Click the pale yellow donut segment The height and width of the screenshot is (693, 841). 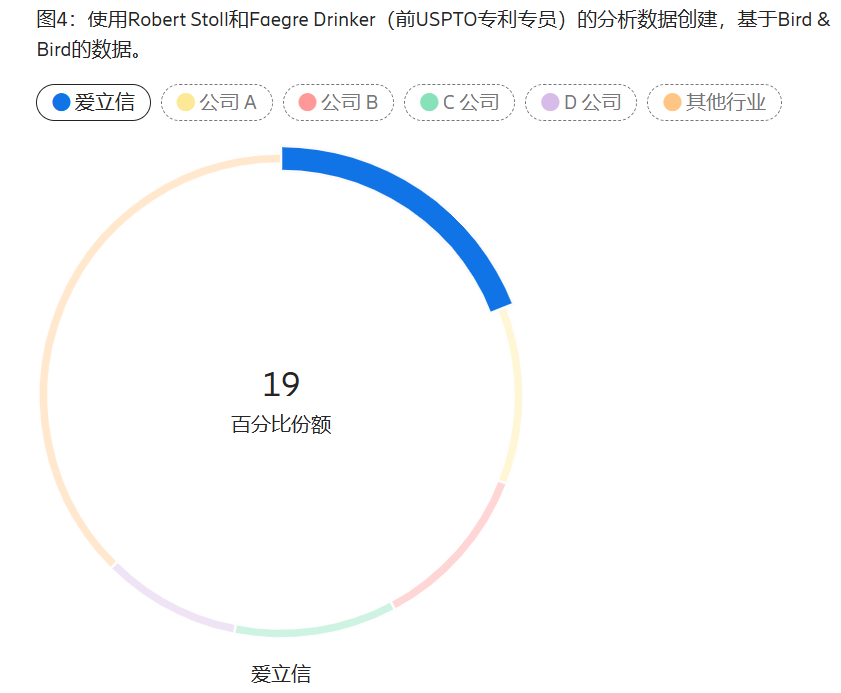(517, 397)
